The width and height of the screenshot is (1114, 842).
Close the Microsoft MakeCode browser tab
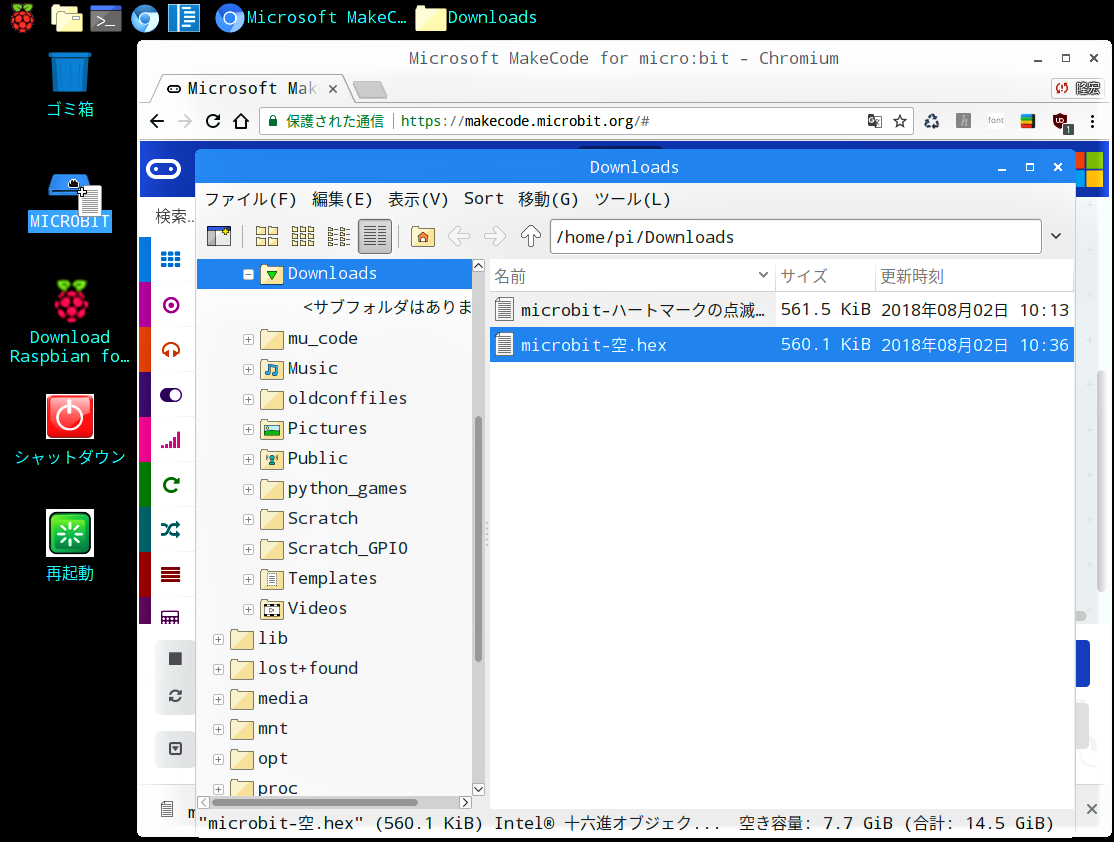pyautogui.click(x=332, y=89)
